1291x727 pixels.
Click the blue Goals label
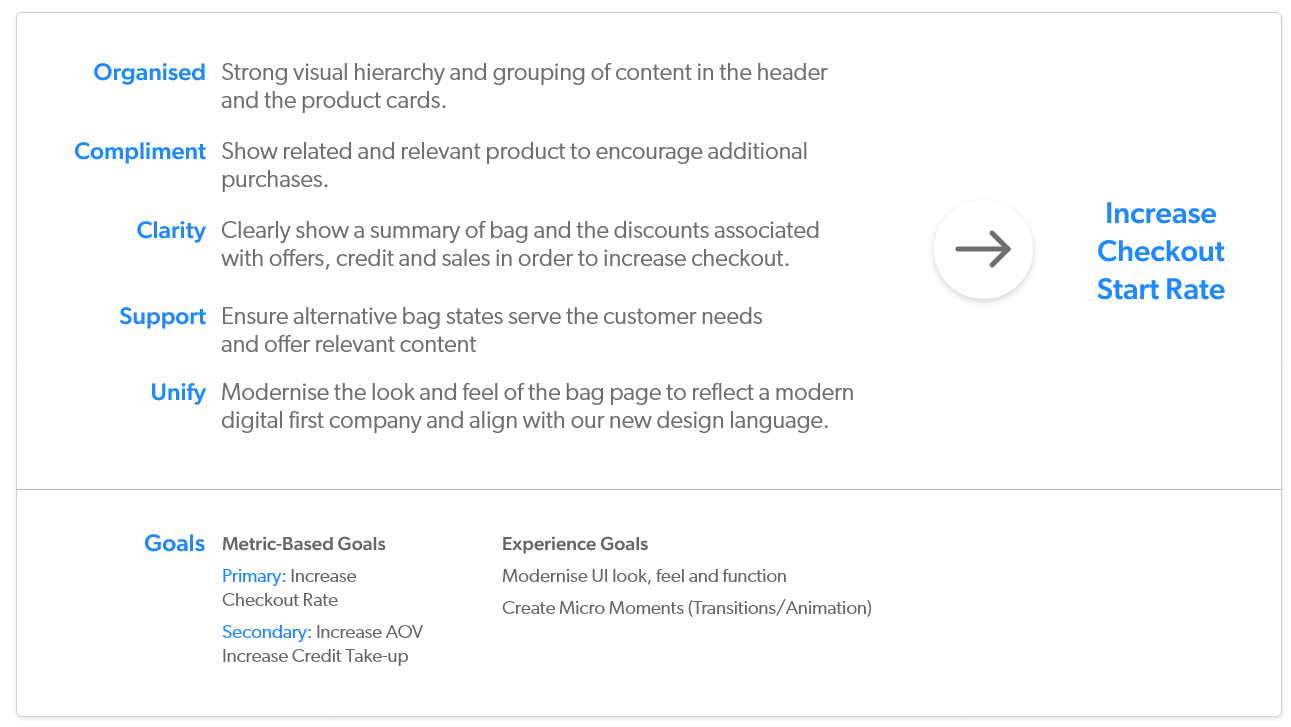174,544
